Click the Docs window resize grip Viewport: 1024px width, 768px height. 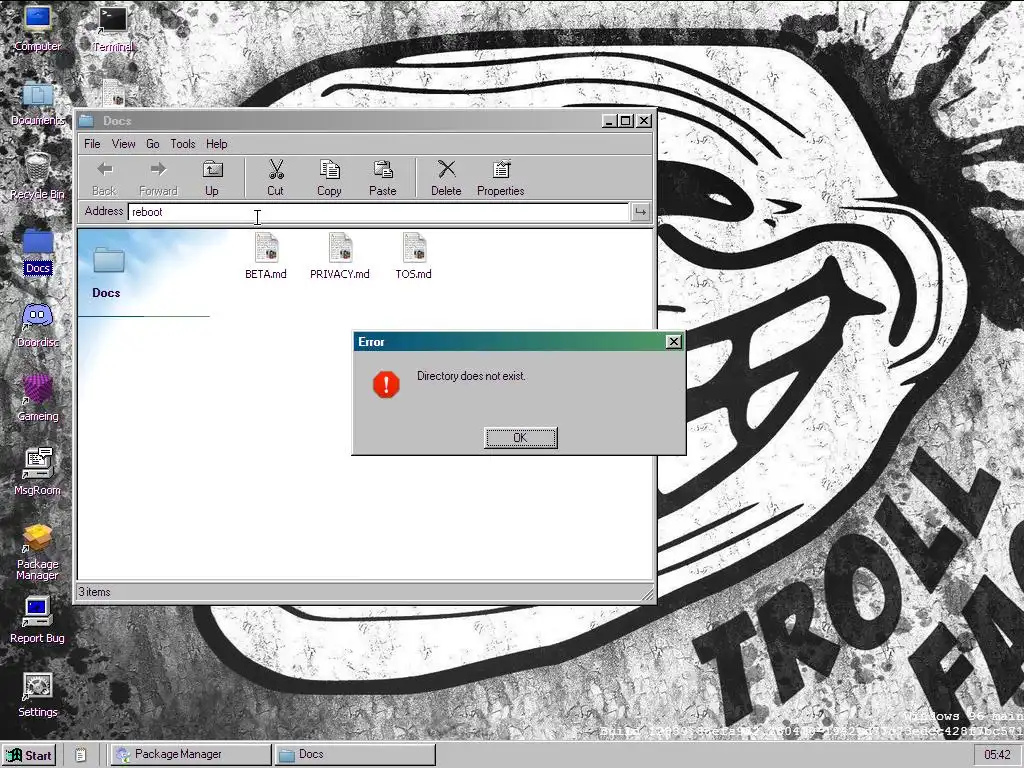tap(648, 594)
